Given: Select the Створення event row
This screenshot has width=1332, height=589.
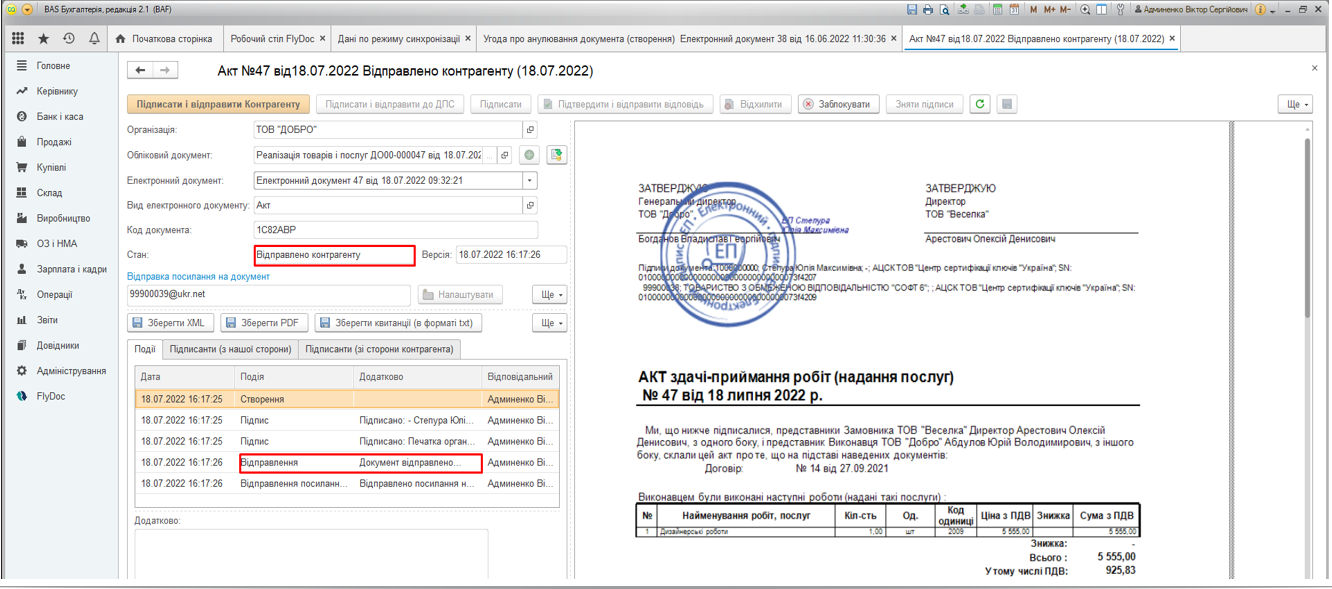Looking at the screenshot, I should [x=347, y=399].
